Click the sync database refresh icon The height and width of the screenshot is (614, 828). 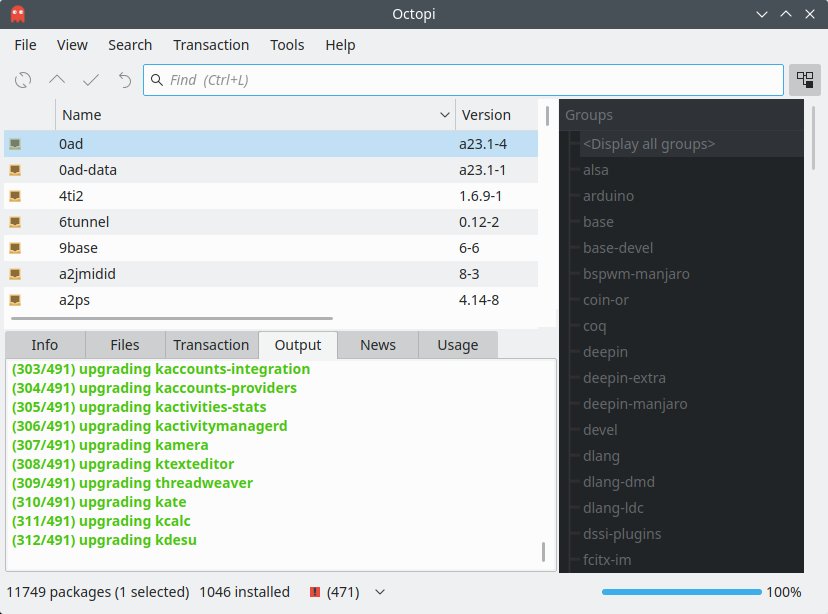point(23,80)
